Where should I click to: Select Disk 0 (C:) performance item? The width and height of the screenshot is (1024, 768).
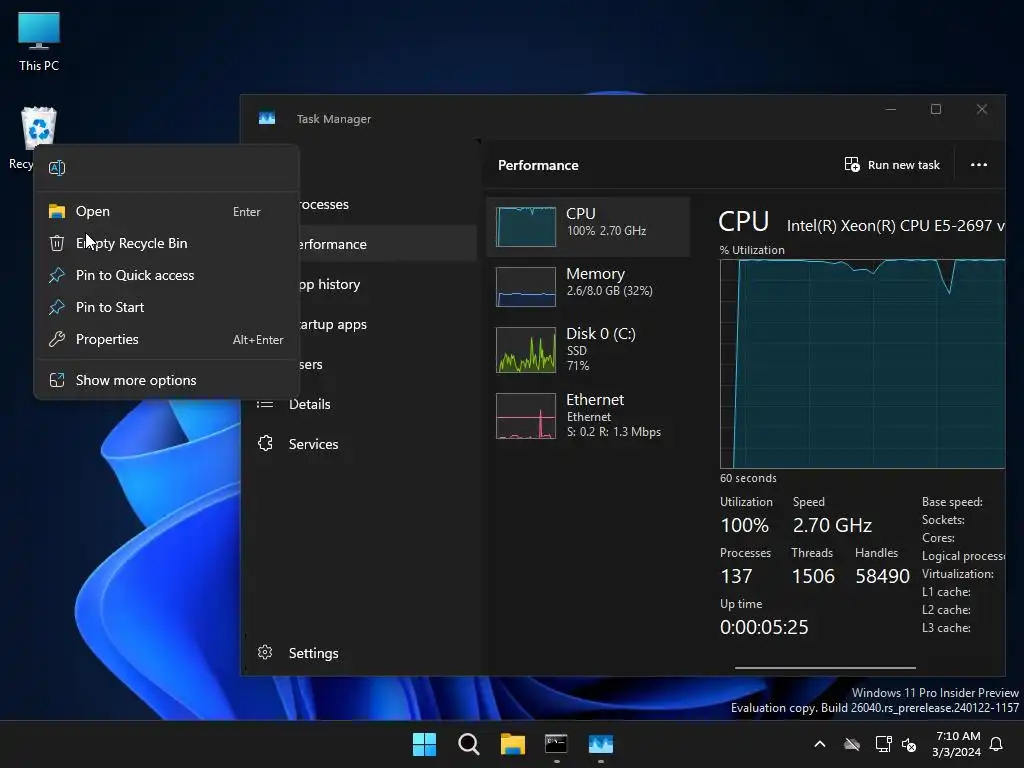coord(588,350)
